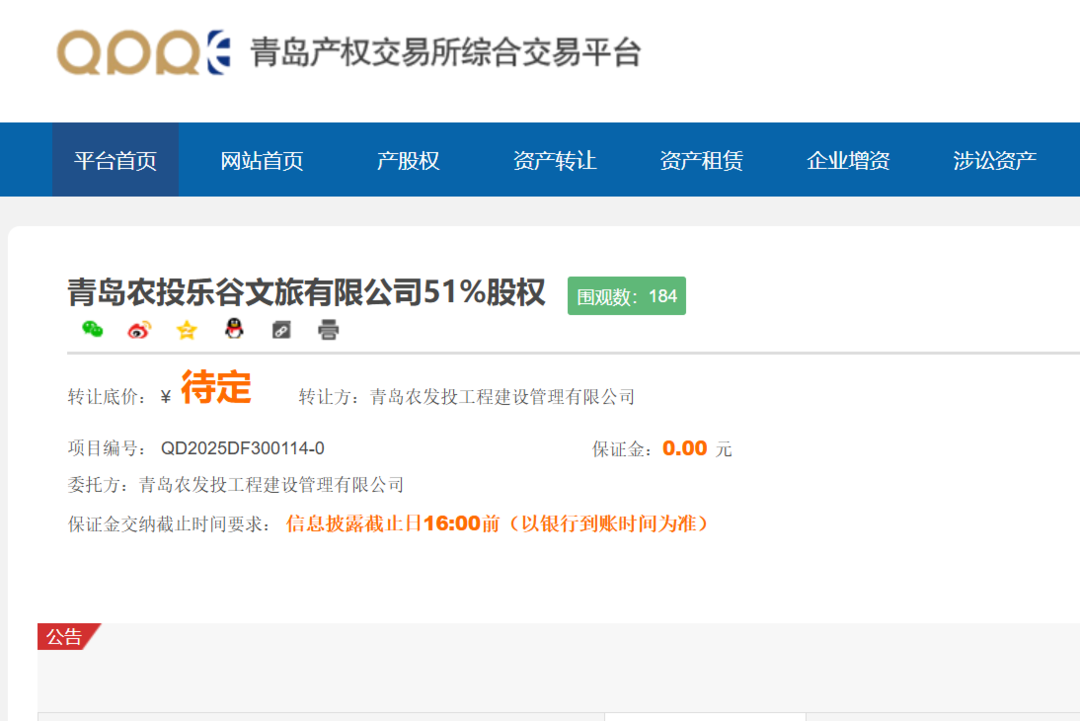The width and height of the screenshot is (1080, 721).
Task: Open the 涉讼资产 menu entry
Action: pyautogui.click(x=995, y=160)
